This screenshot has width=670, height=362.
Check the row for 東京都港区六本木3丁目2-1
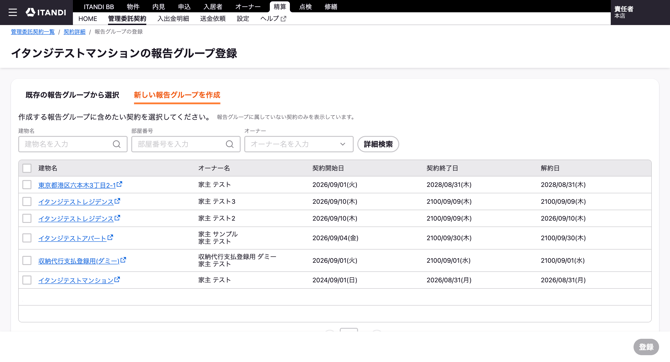[27, 185]
